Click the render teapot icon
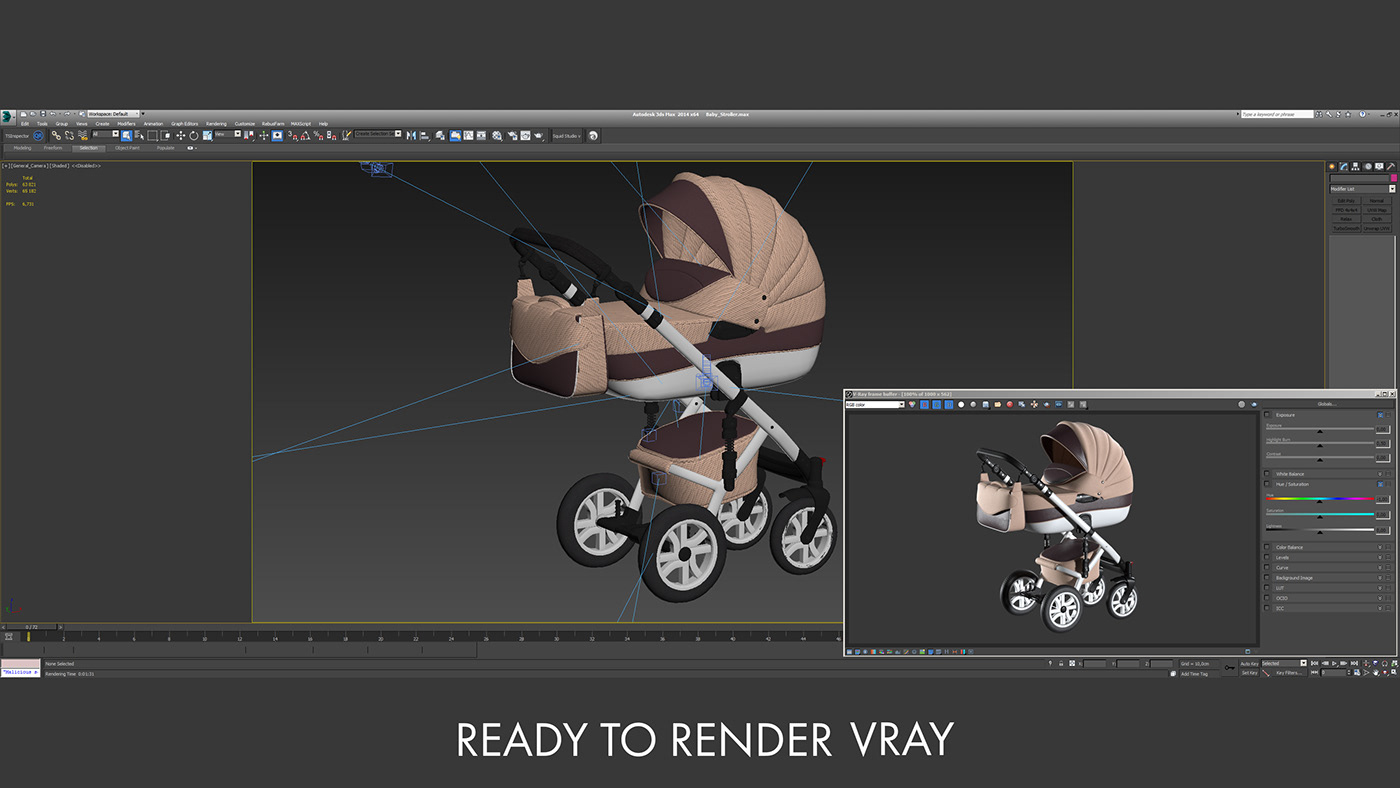Image resolution: width=1400 pixels, height=788 pixels. tap(539, 135)
